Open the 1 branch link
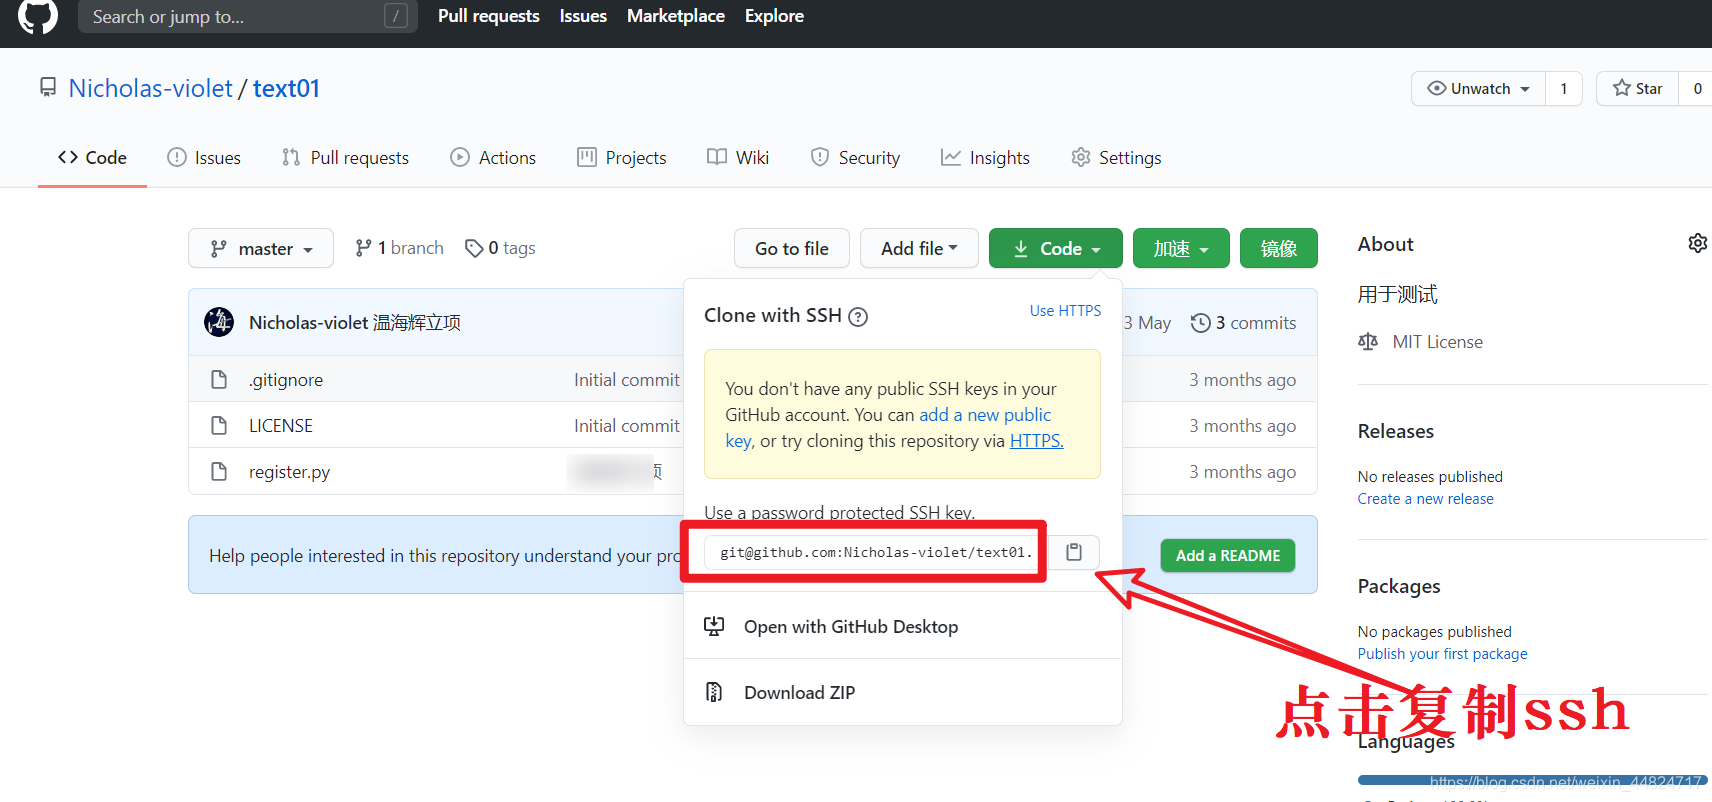 point(400,248)
